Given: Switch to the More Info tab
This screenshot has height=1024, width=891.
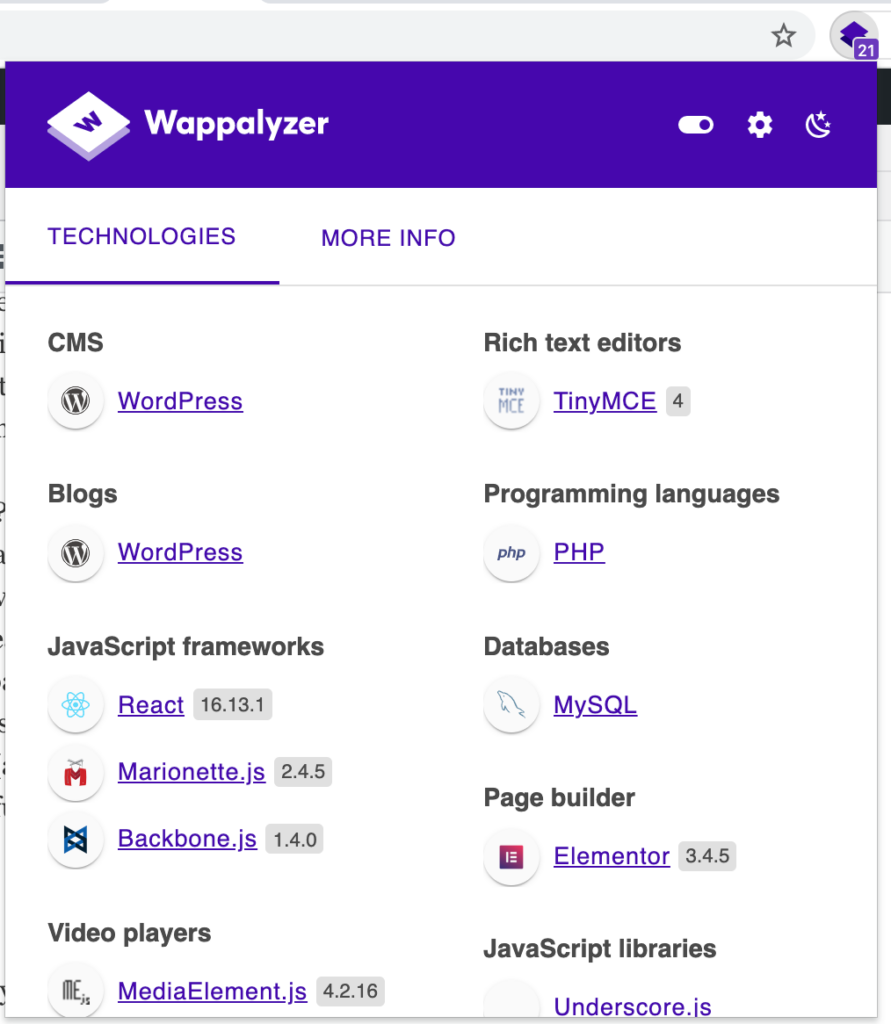Looking at the screenshot, I should (388, 238).
